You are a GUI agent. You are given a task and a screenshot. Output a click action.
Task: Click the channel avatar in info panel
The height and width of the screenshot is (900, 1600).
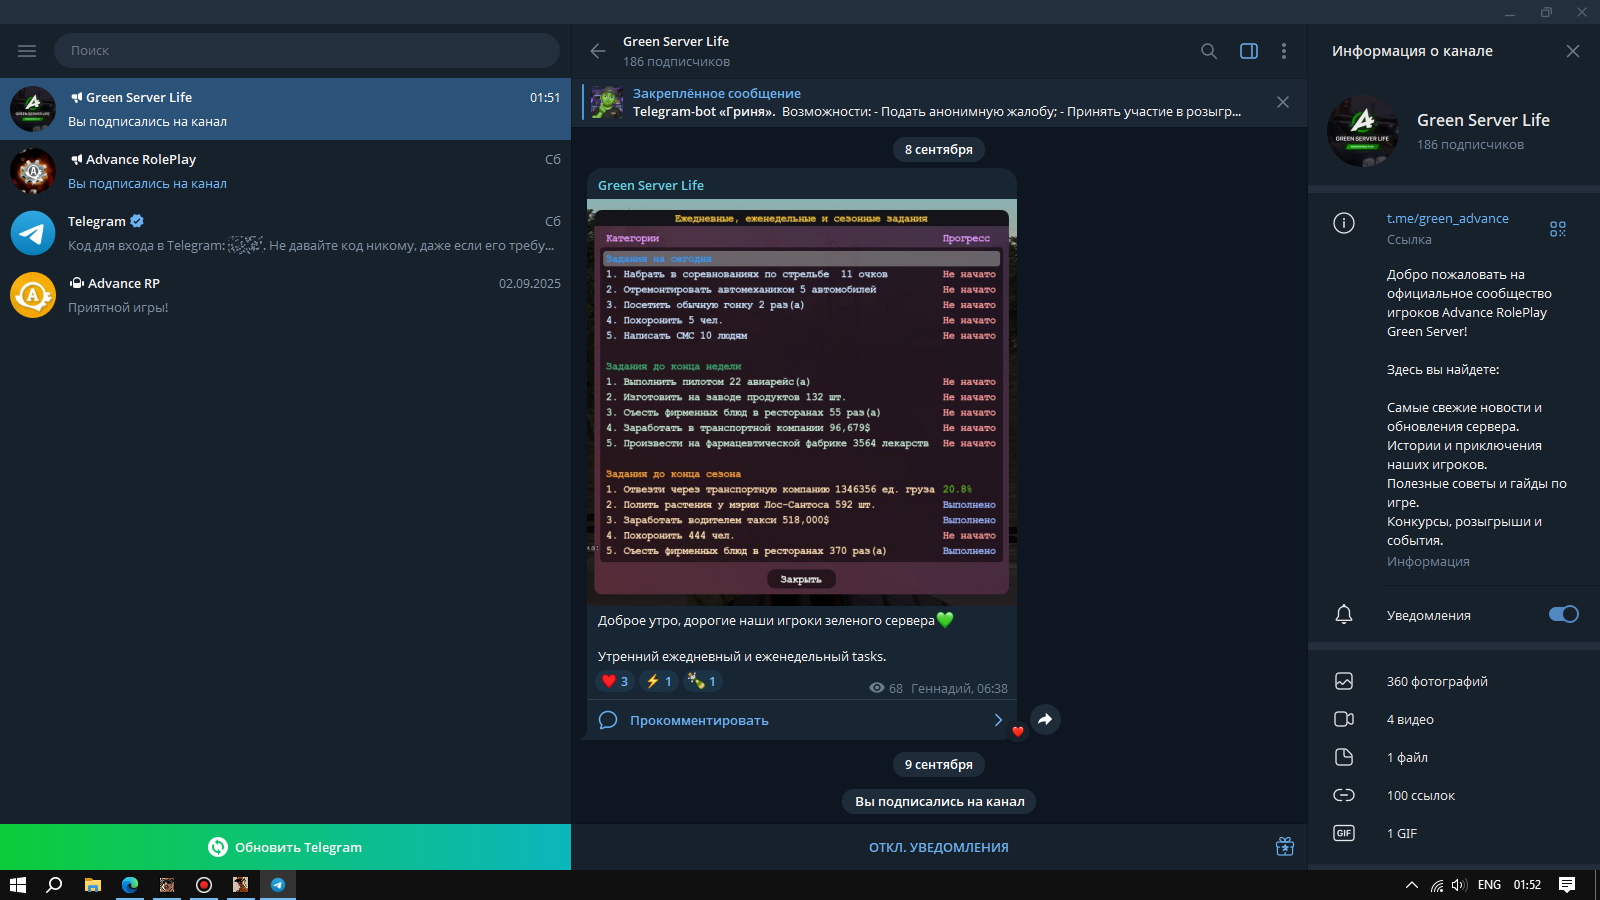pyautogui.click(x=1363, y=131)
